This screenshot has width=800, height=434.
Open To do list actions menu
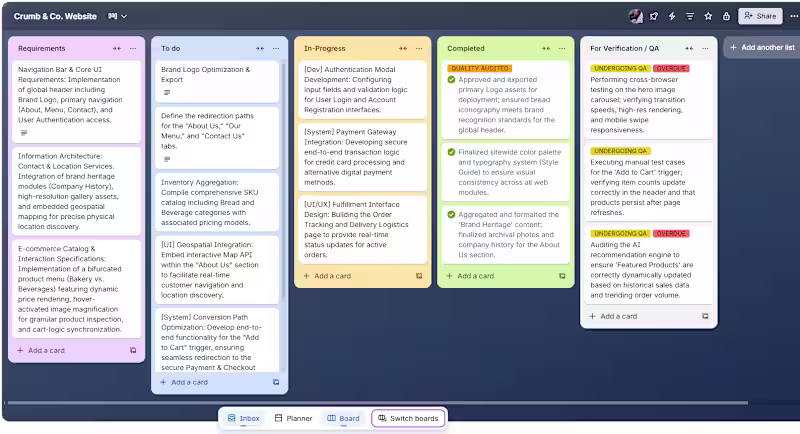[276, 48]
